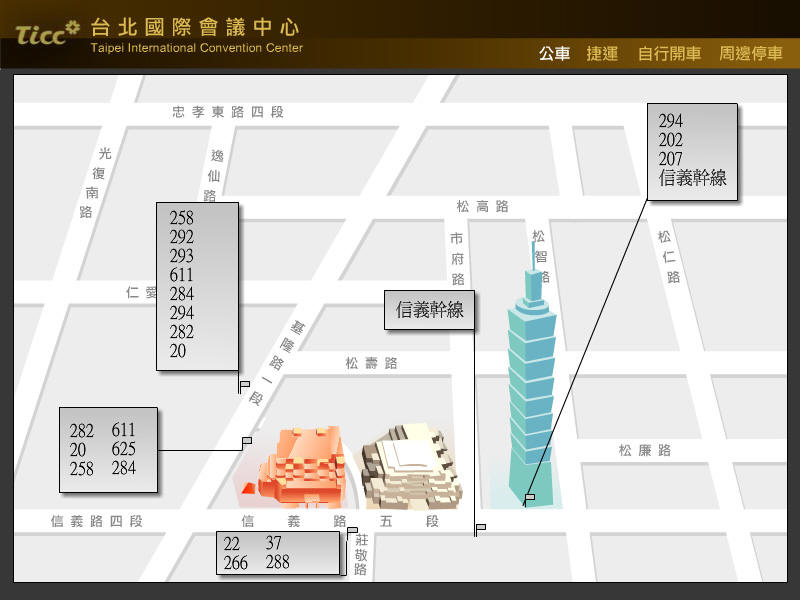The image size is (800, 600).
Task: Click the 逸仙路 road label
Action: pos(213,176)
